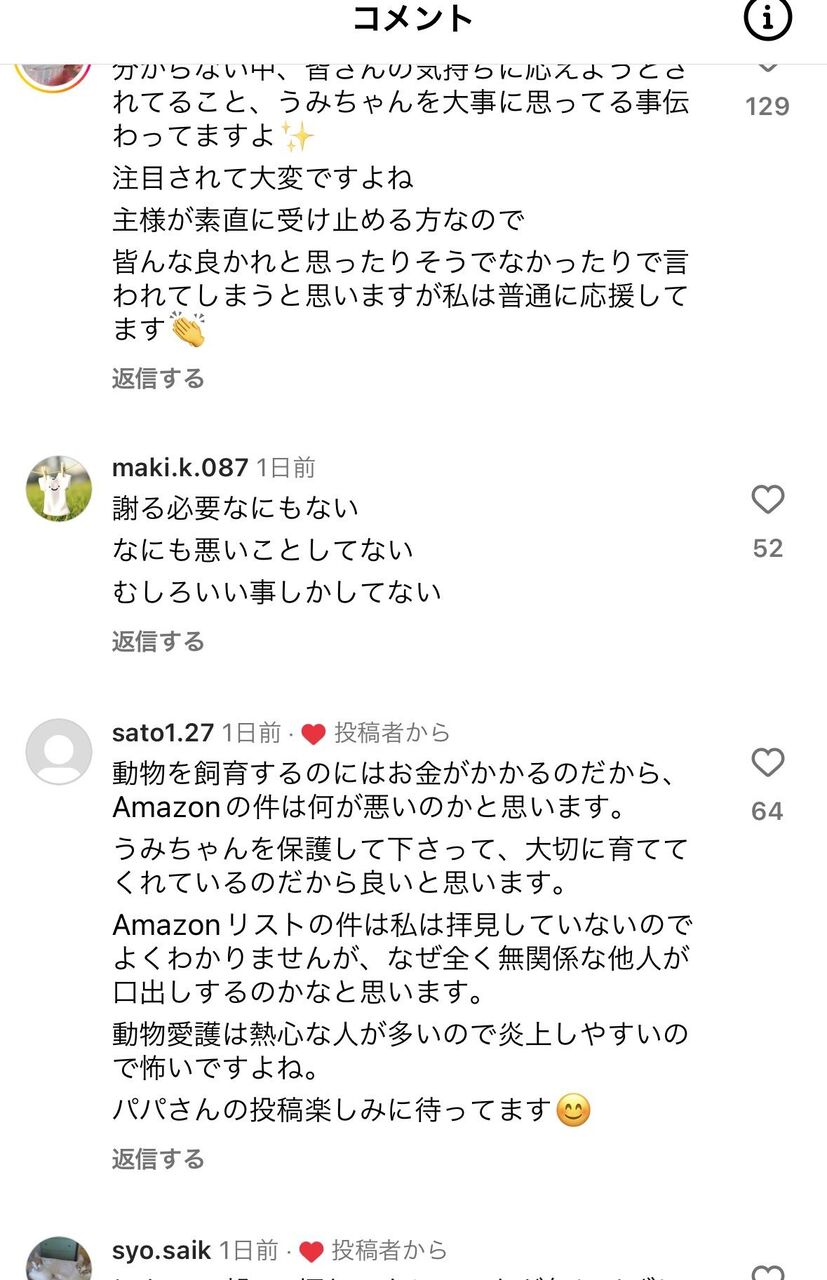Like sato1.27's comment with the heart
Viewport: 827px width, 1280px height.
768,763
